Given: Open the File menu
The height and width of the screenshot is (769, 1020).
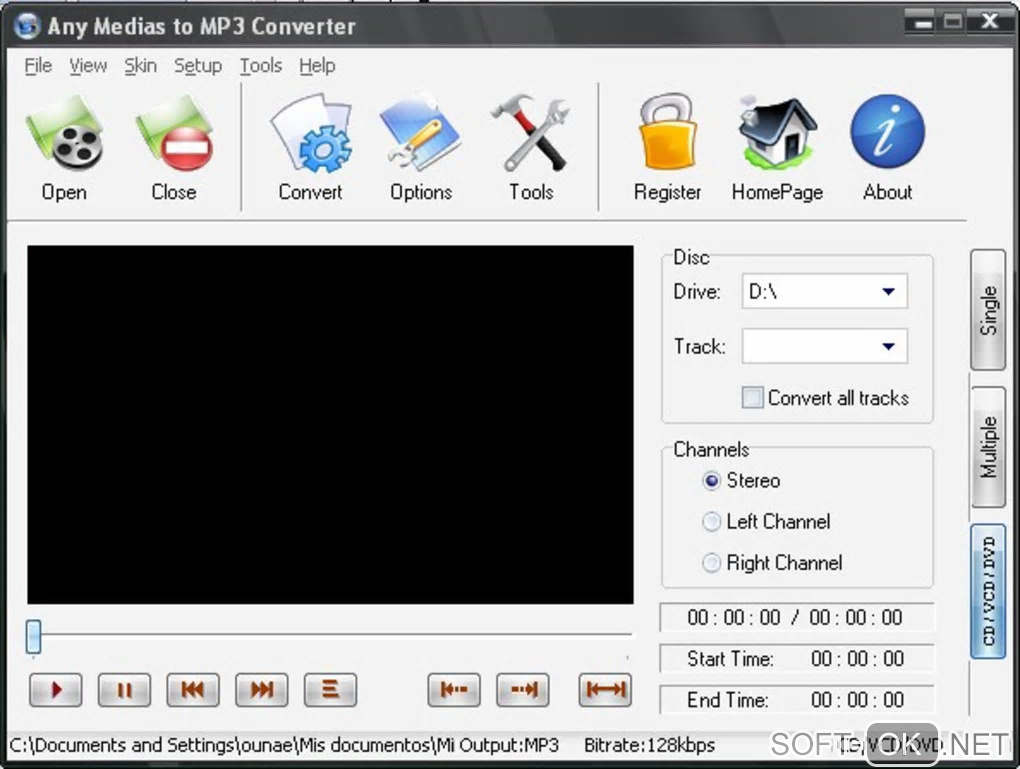Looking at the screenshot, I should (x=38, y=66).
